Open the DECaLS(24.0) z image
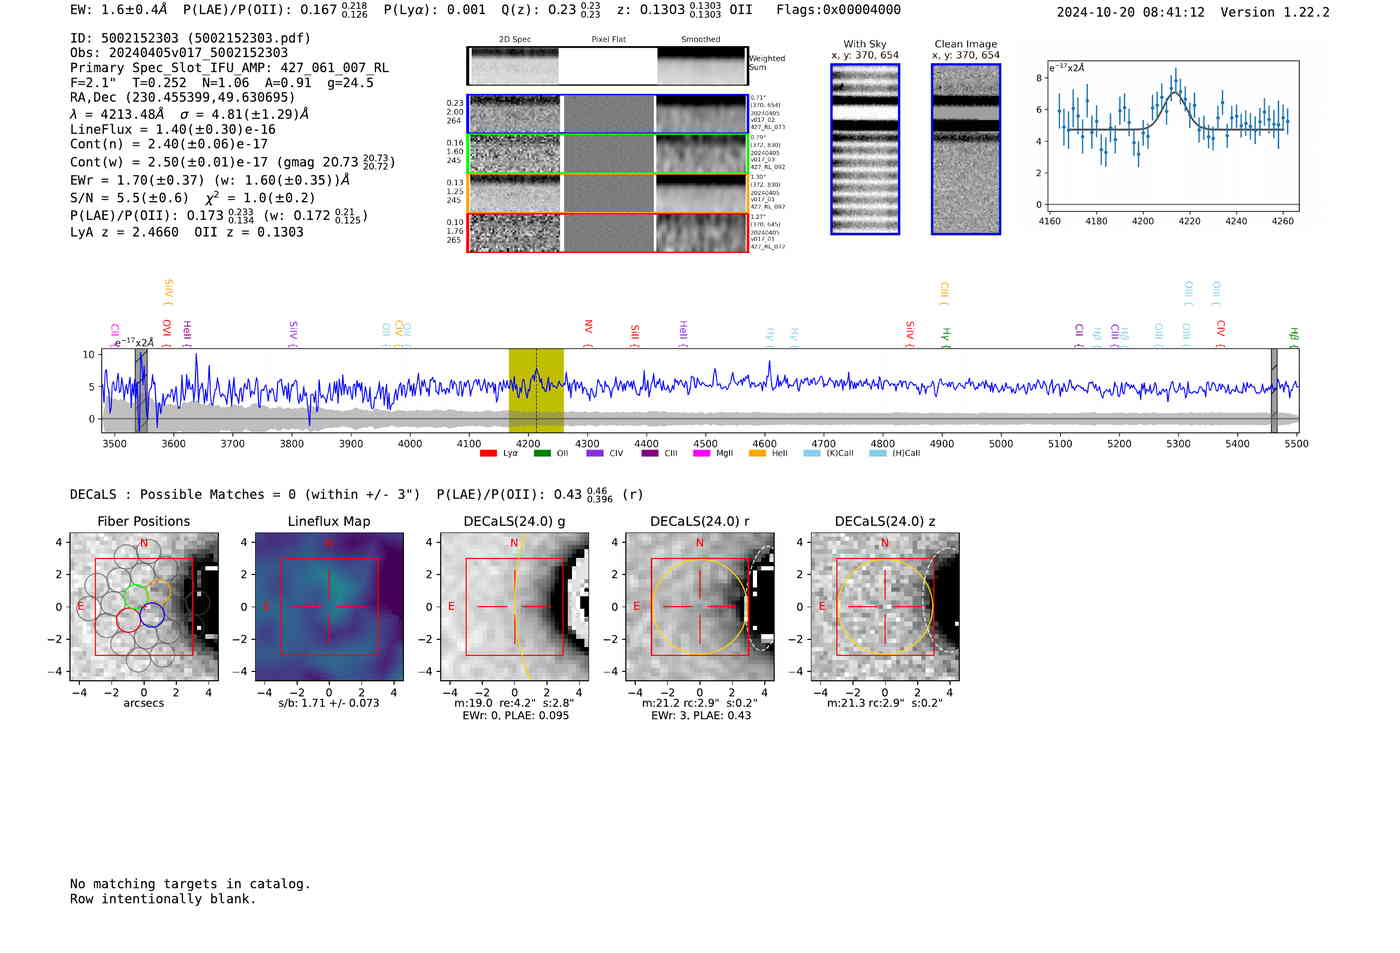 pos(885,607)
